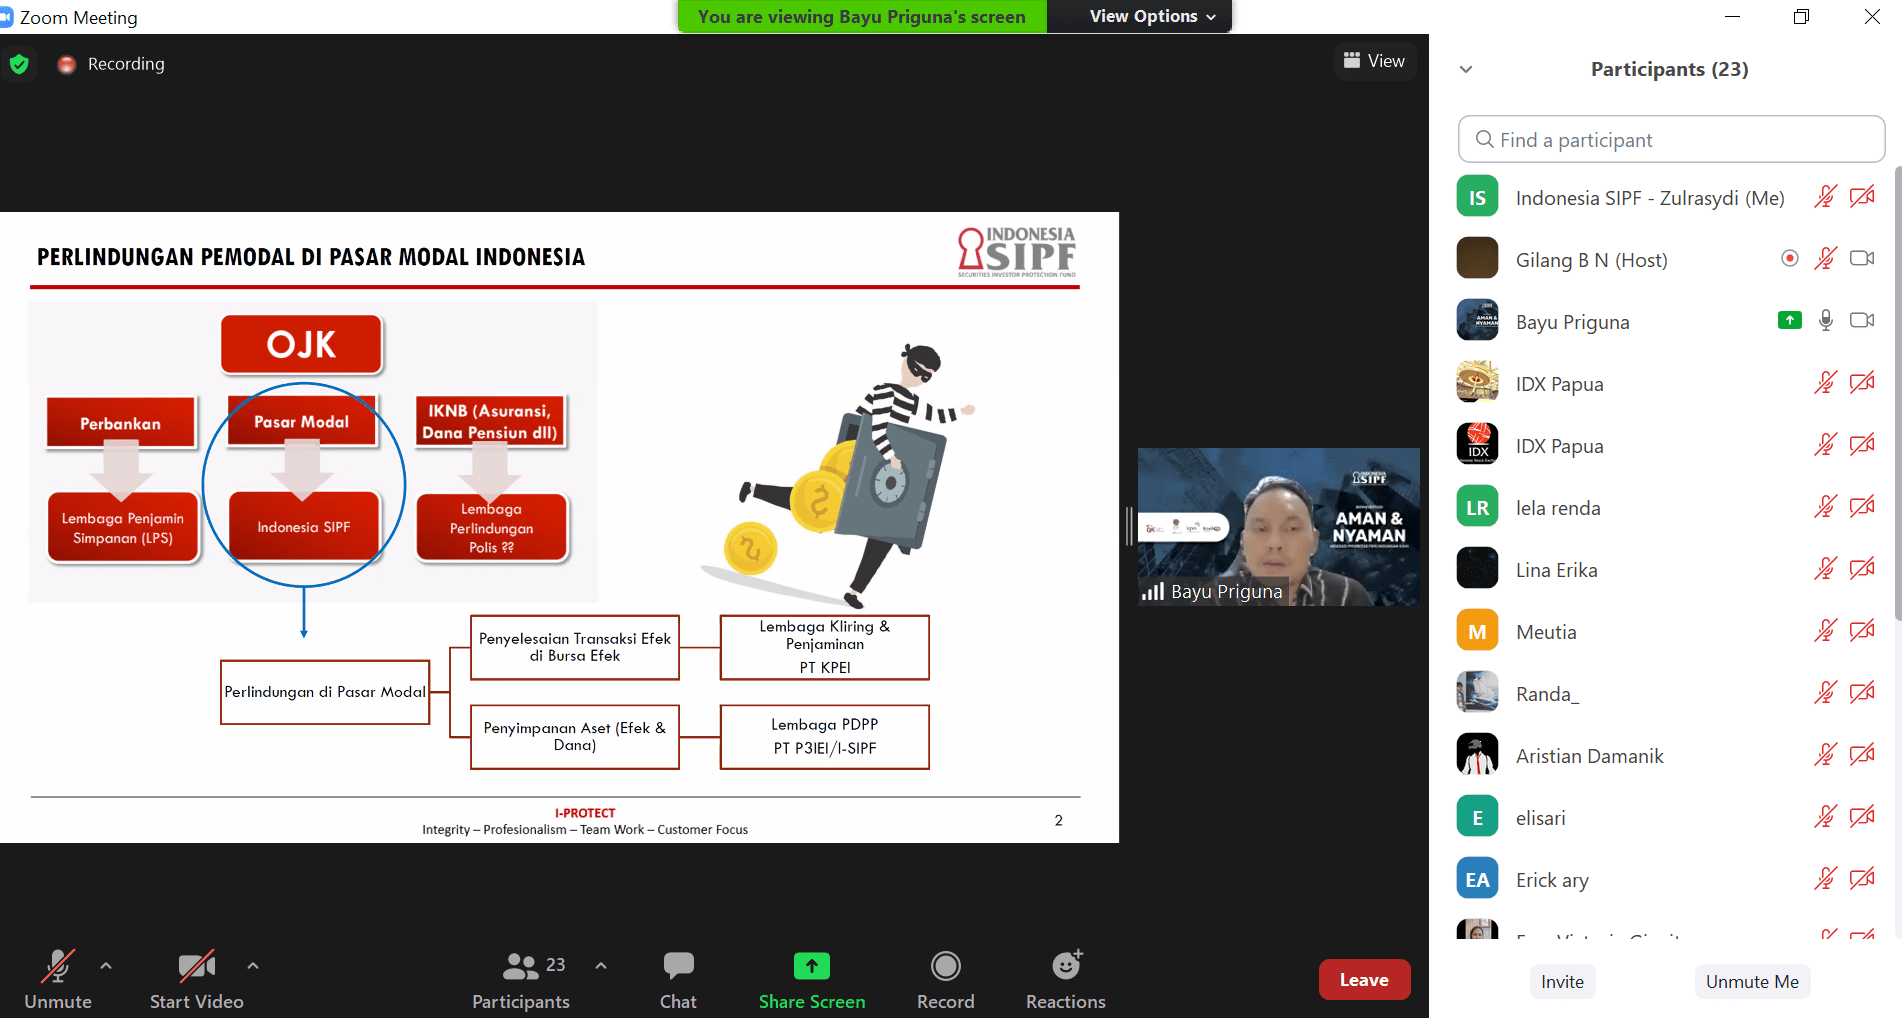Screen dimensions: 1902x1018
Task: Click the Zoom Meeting title bar icon
Action: [6, 17]
